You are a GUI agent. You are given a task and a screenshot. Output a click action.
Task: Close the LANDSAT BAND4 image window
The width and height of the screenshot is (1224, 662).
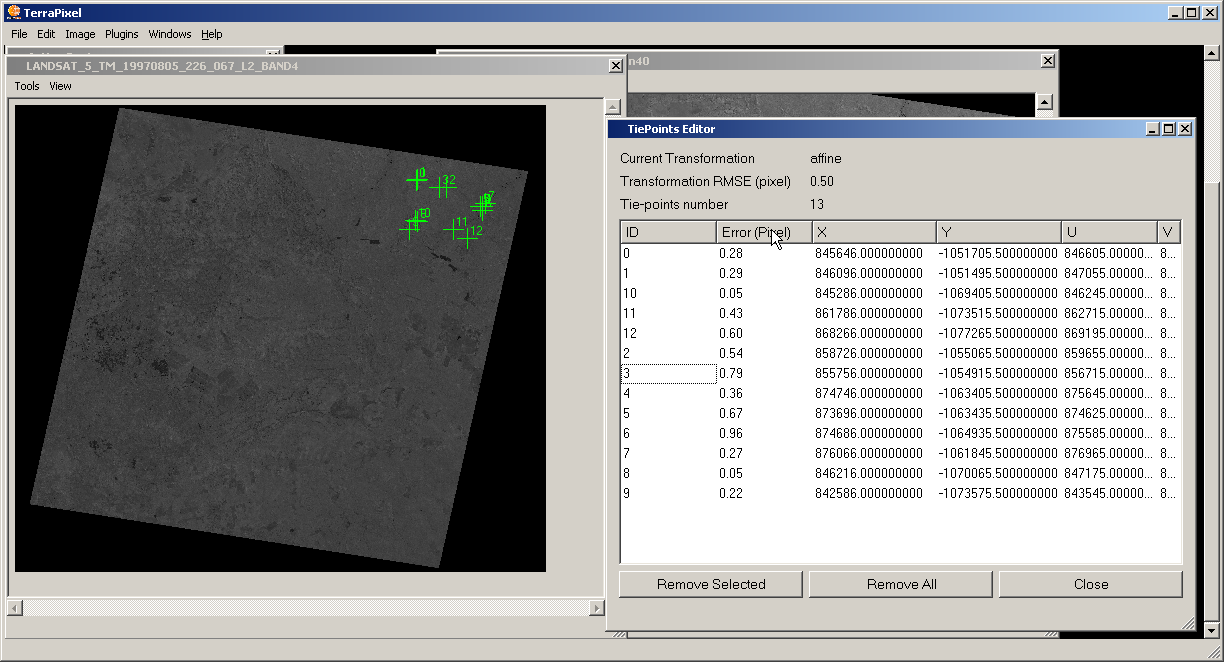[615, 66]
